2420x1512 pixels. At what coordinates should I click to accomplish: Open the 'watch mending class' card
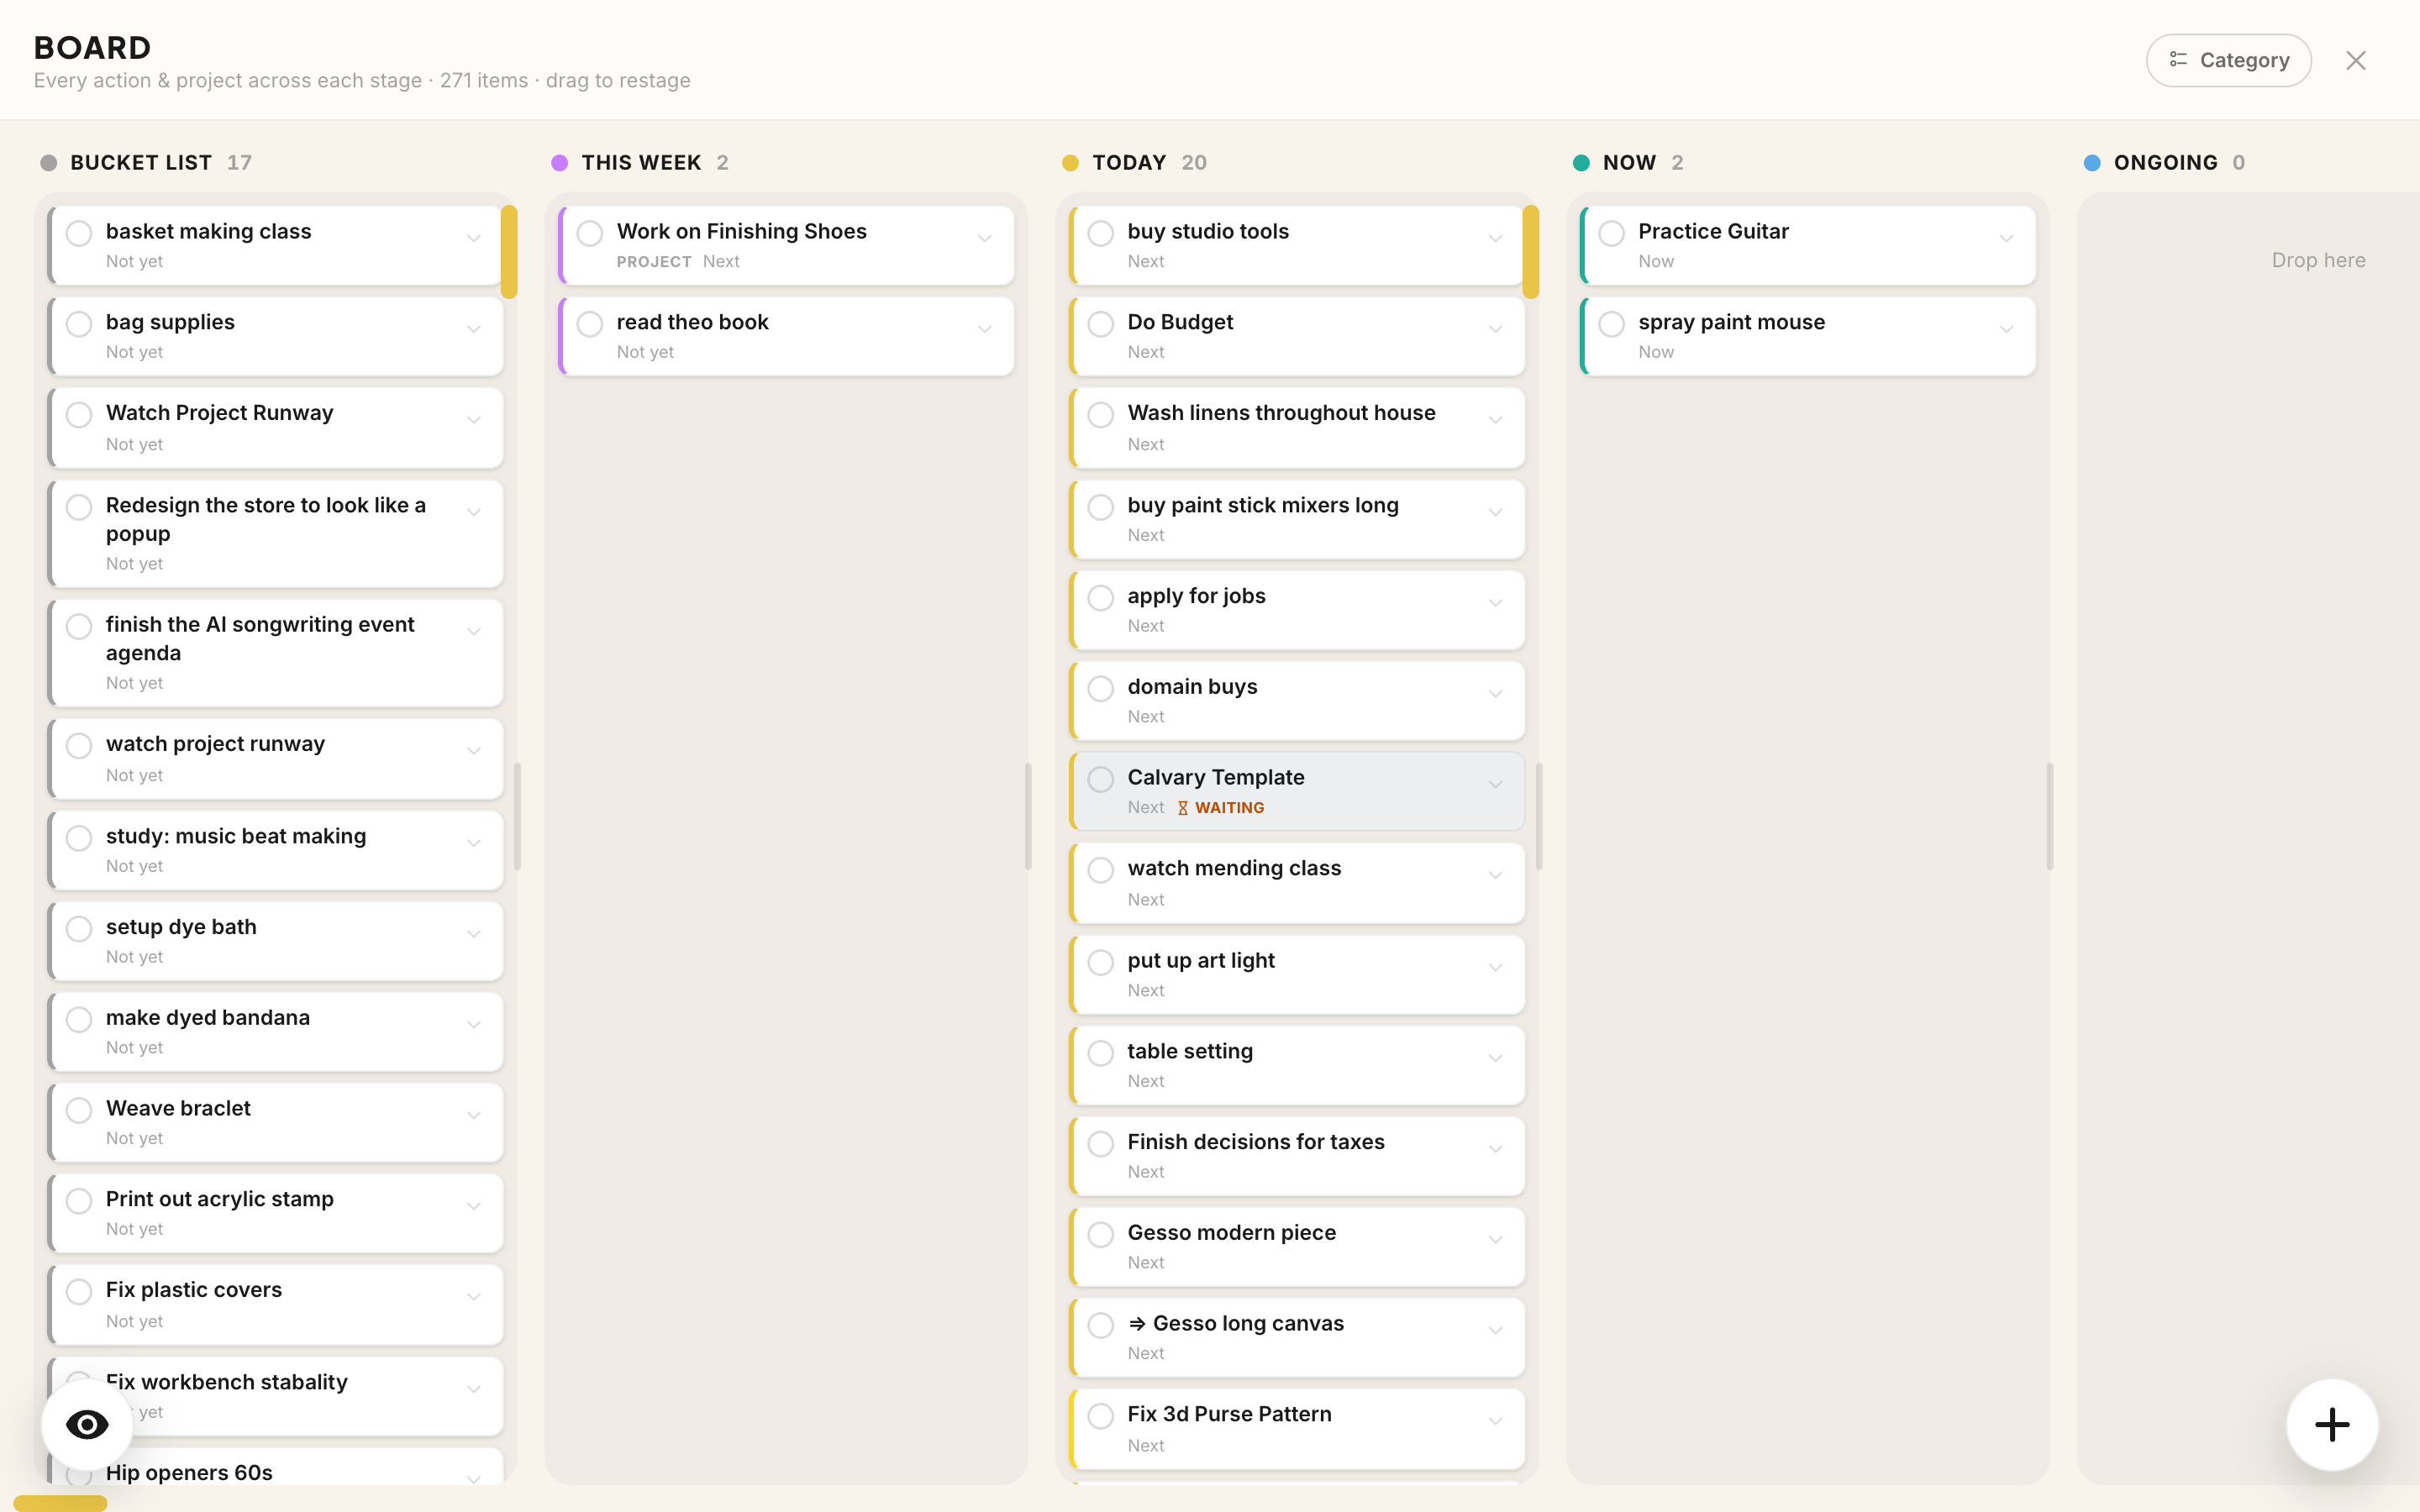pyautogui.click(x=1297, y=883)
